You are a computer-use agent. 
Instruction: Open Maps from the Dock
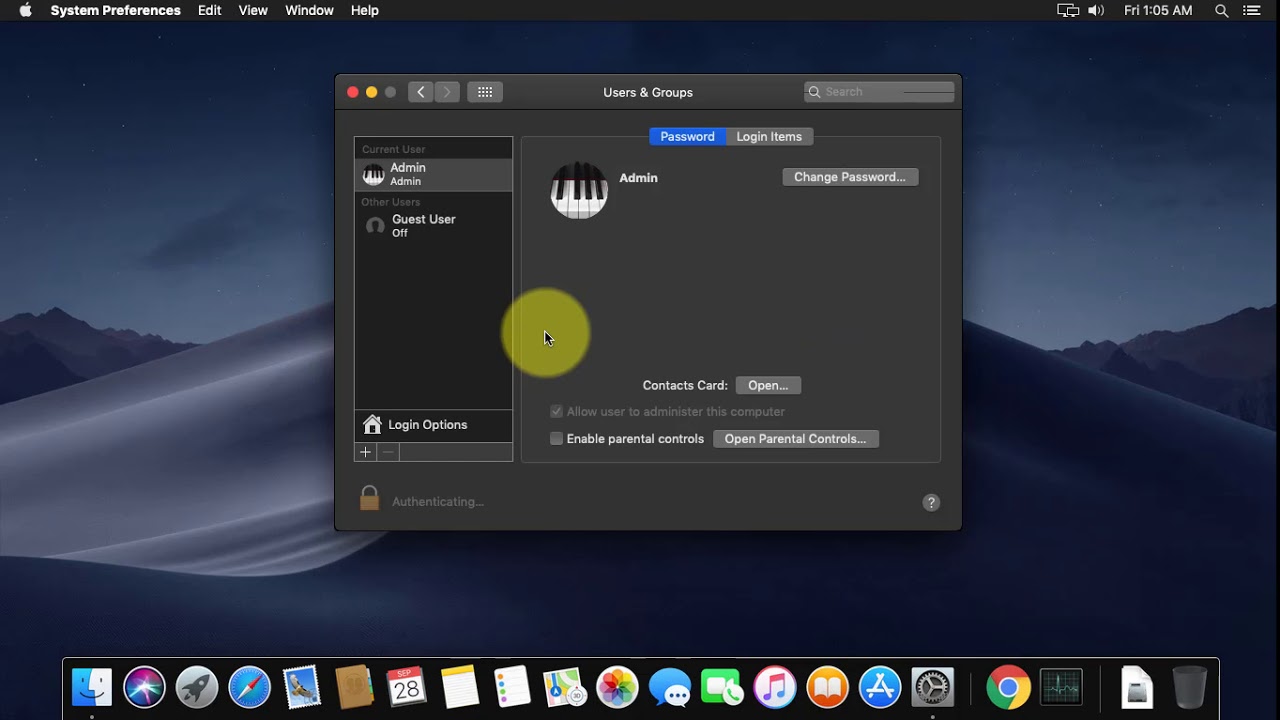click(x=564, y=688)
